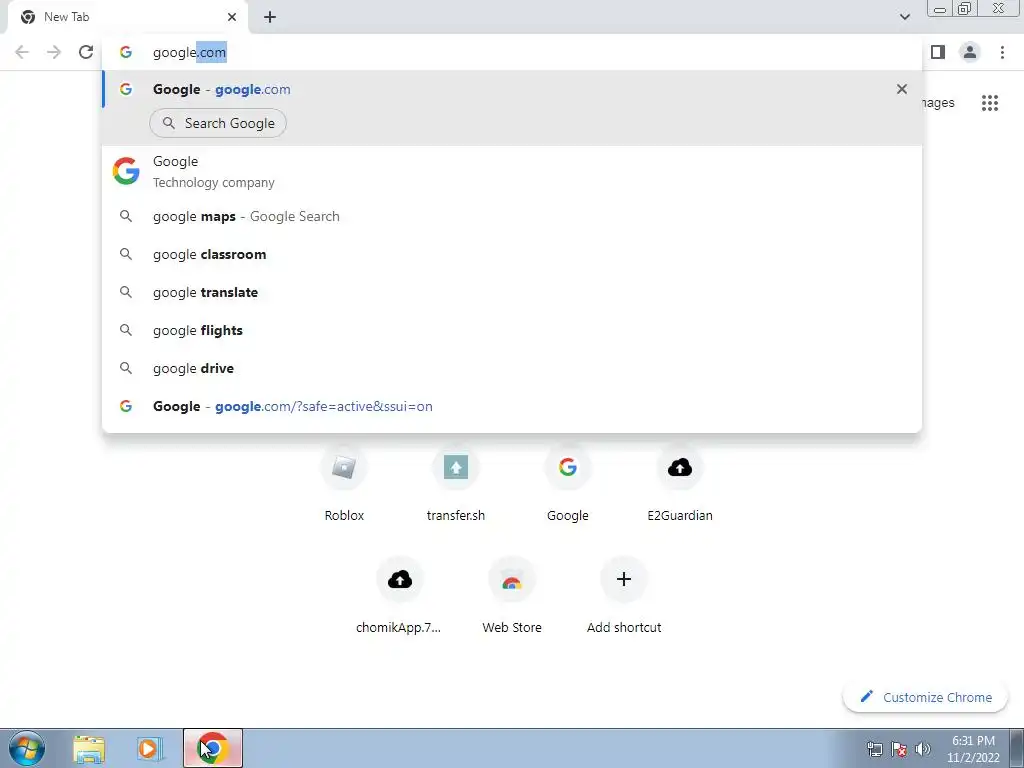Open Windows Explorer from the taskbar

click(x=89, y=748)
